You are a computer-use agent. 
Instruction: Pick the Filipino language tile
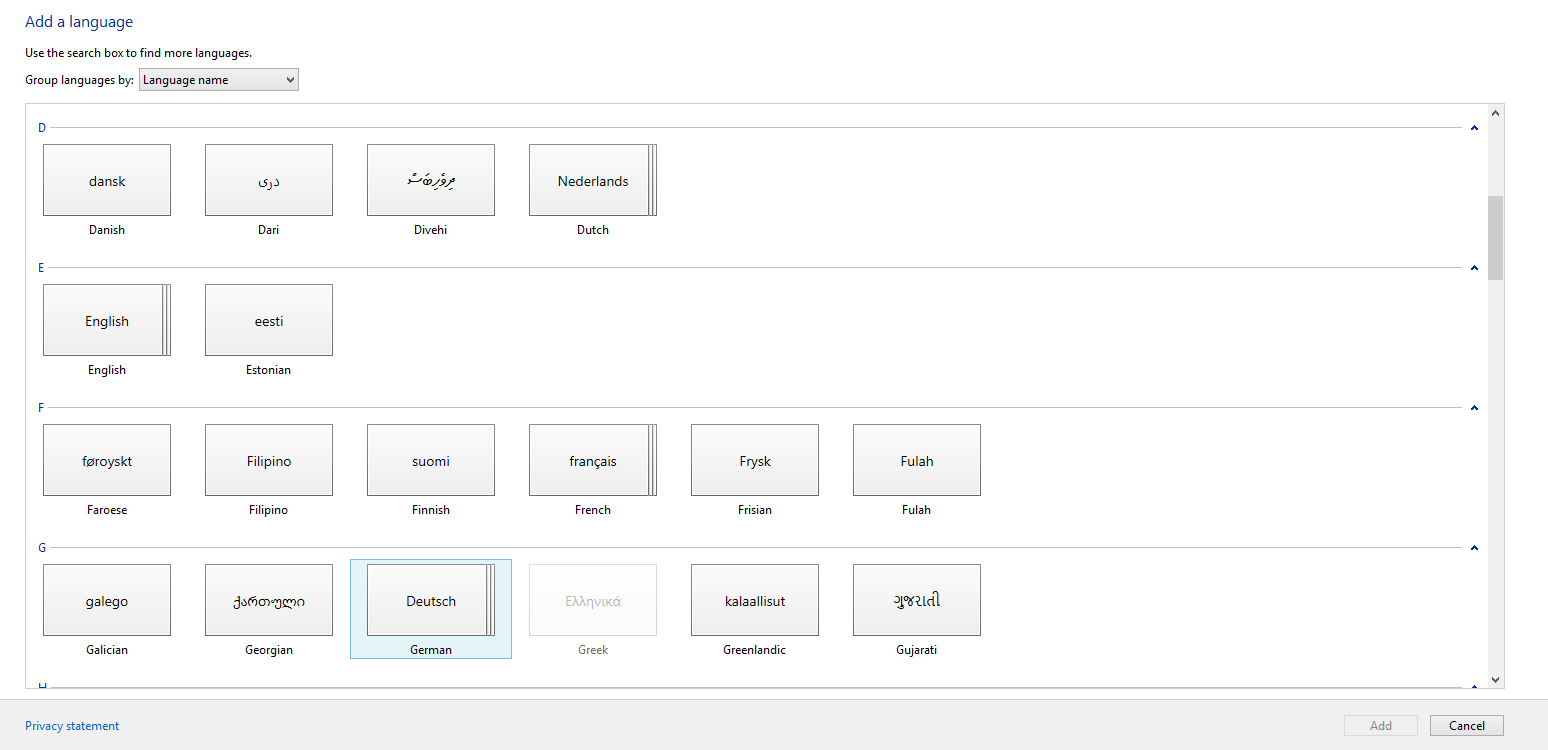pos(268,460)
